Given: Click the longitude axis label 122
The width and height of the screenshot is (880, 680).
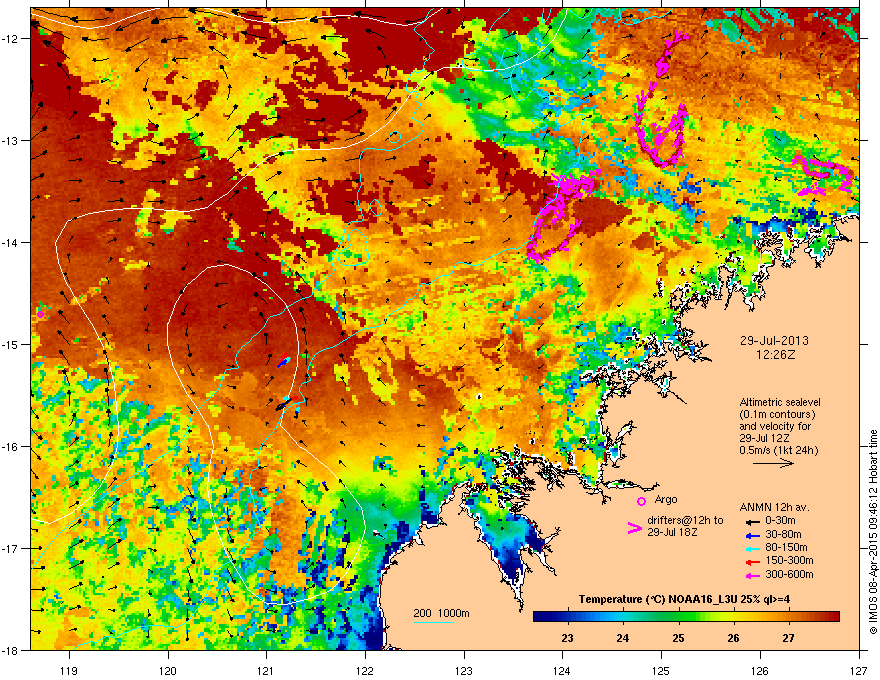Looking at the screenshot, I should (365, 670).
